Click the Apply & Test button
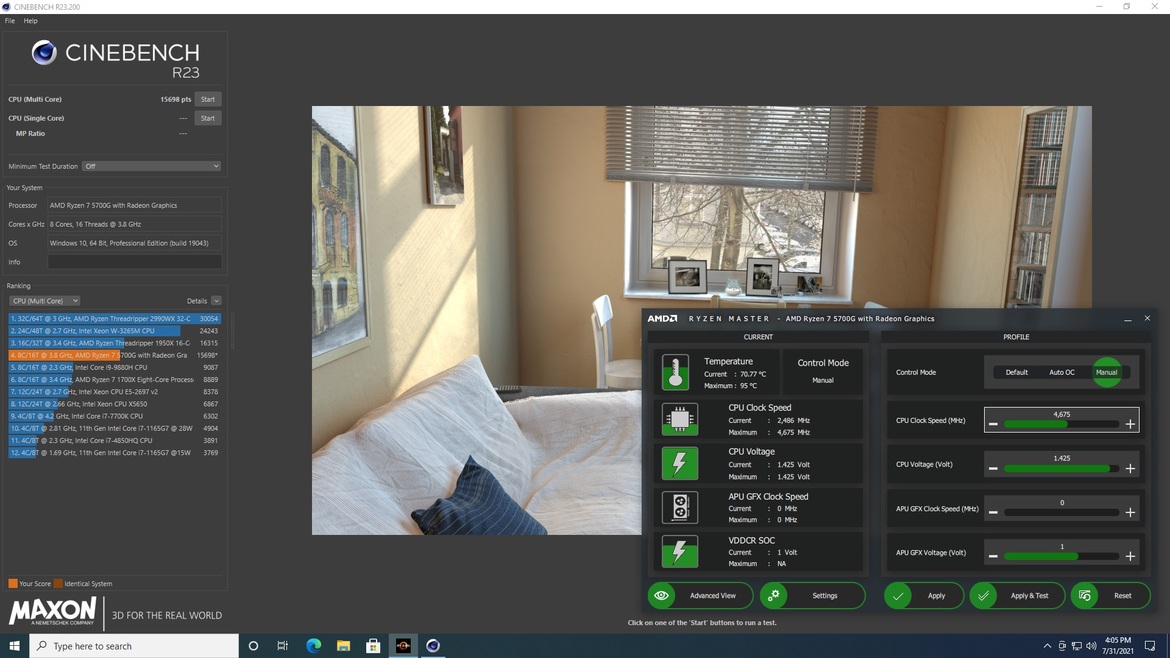 pos(1017,596)
